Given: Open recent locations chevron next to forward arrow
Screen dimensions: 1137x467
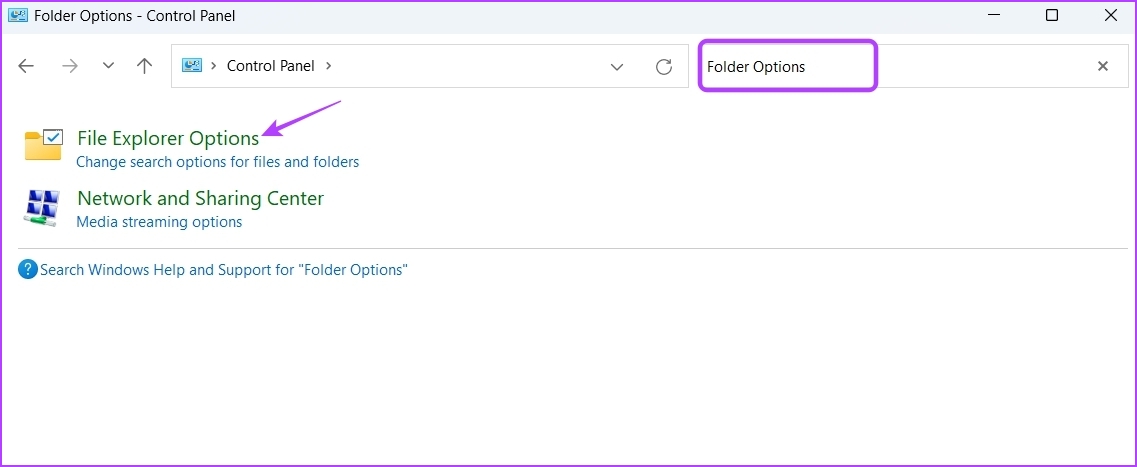Looking at the screenshot, I should (109, 66).
